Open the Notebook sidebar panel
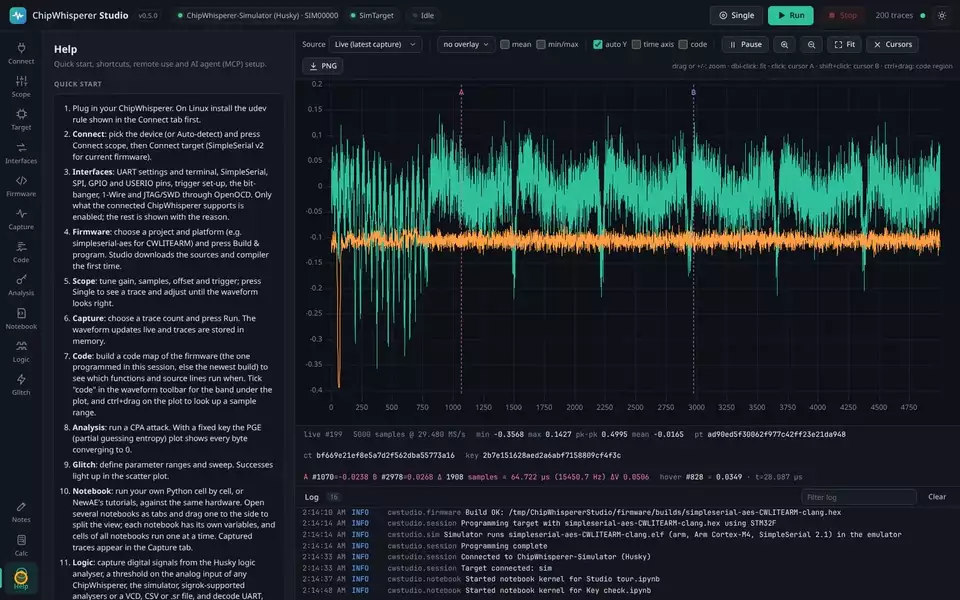This screenshot has height=600, width=960. pyautogui.click(x=21, y=318)
